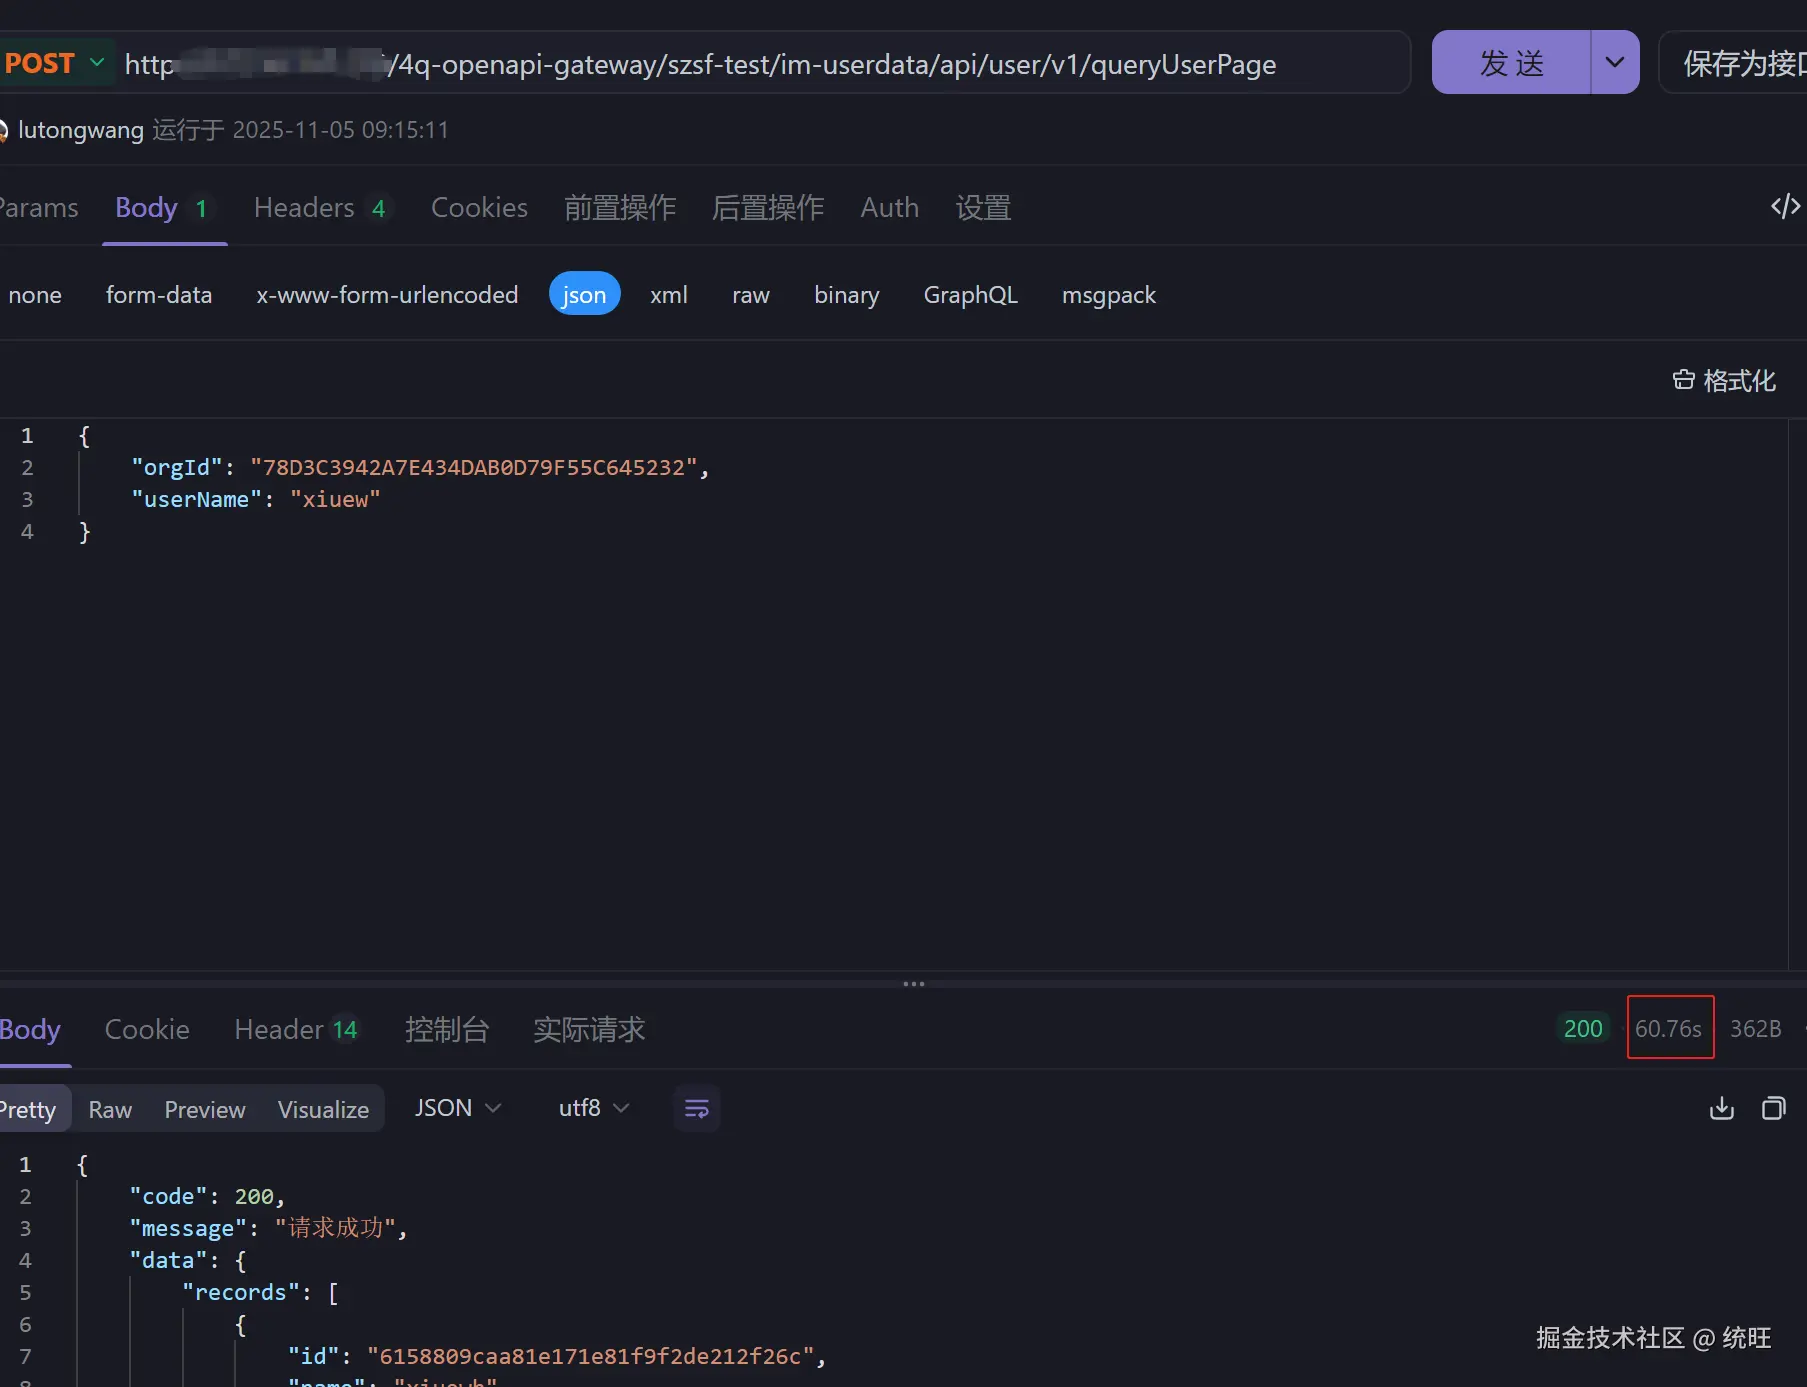Open the 设置 settings tab
1807x1387 pixels.
point(983,208)
